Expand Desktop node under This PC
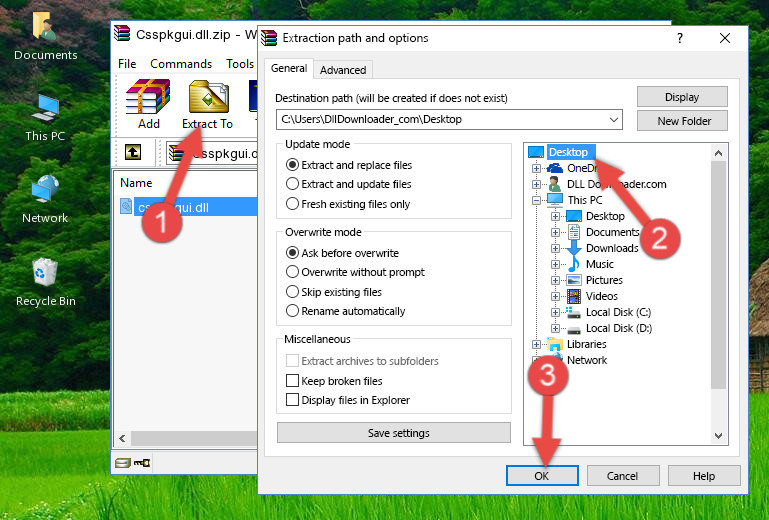 click(555, 216)
